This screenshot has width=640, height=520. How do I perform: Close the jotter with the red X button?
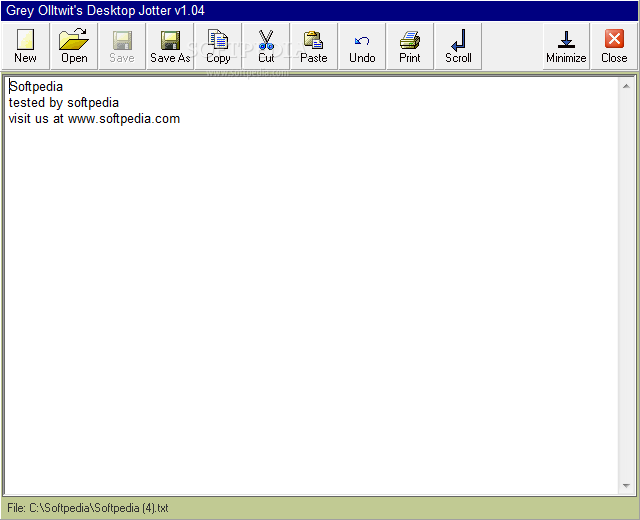[x=614, y=46]
